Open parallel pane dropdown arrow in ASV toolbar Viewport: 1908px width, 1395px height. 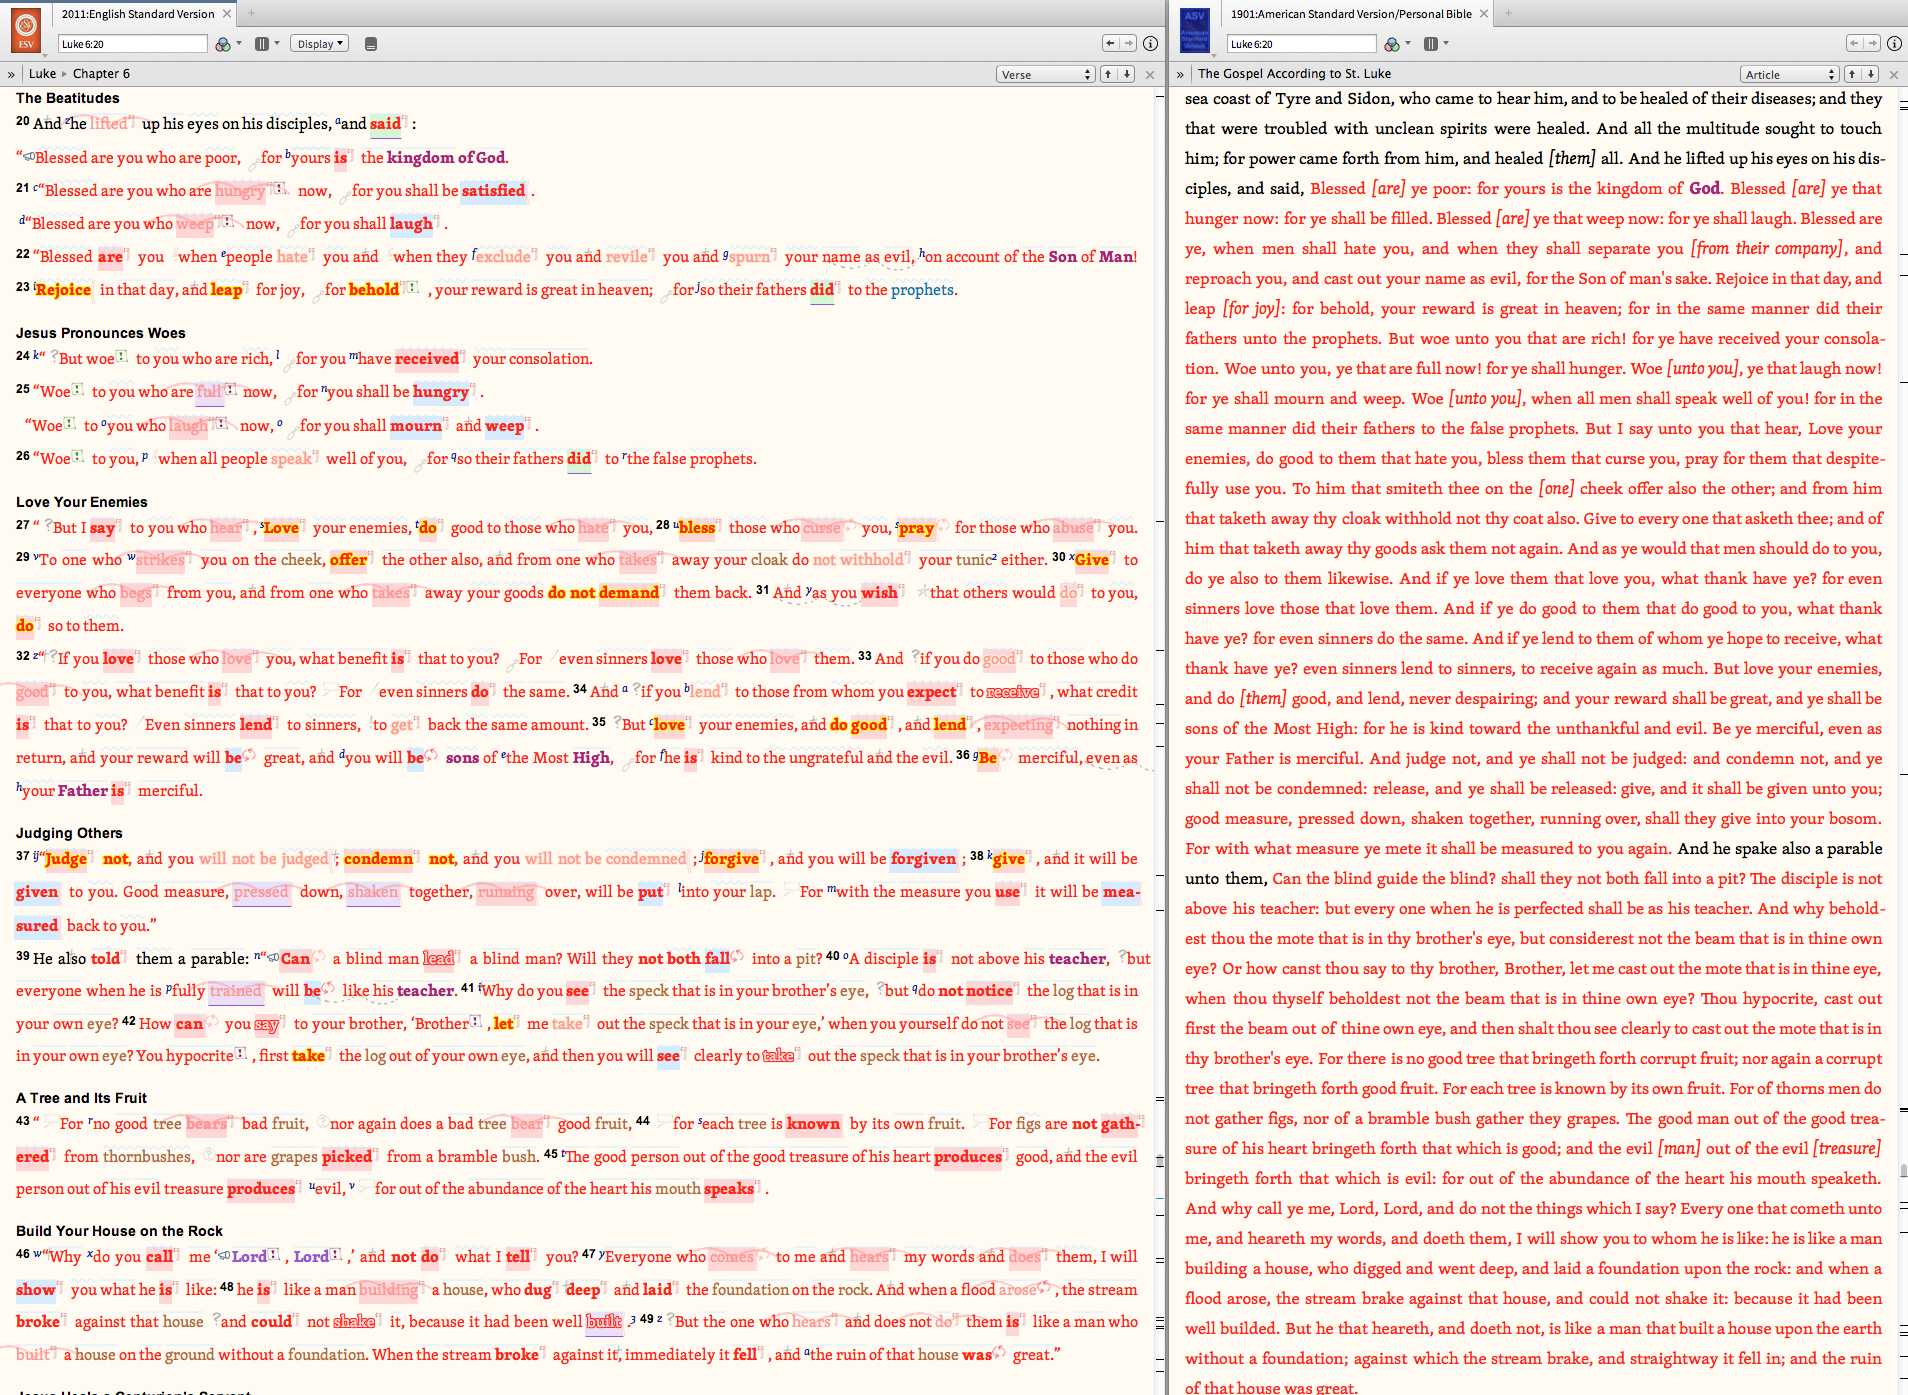click(1446, 44)
